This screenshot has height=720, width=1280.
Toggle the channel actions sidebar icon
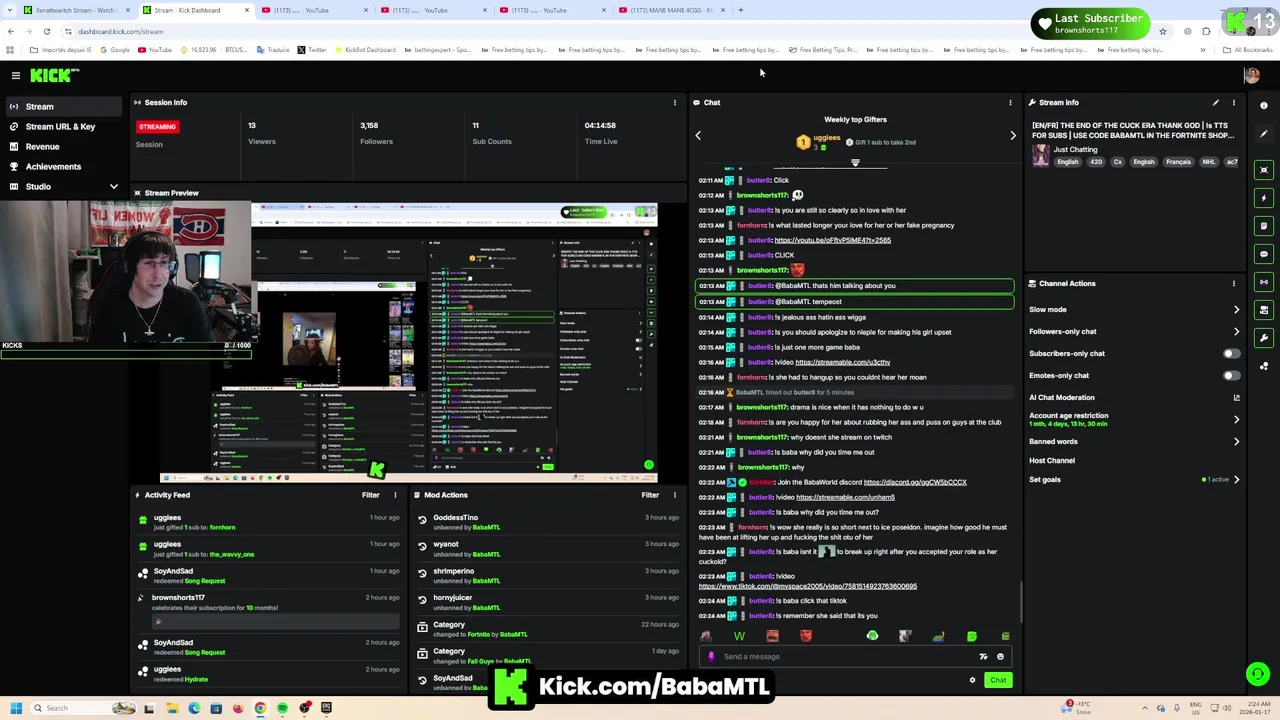[1264, 310]
